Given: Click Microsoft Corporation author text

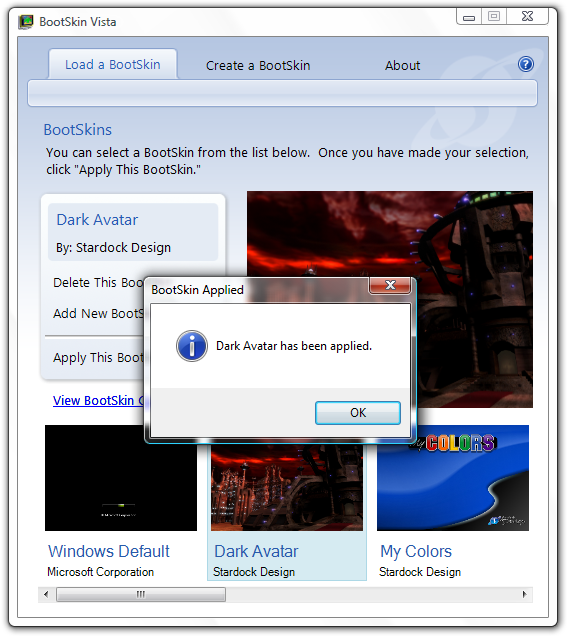Looking at the screenshot, I should [101, 572].
